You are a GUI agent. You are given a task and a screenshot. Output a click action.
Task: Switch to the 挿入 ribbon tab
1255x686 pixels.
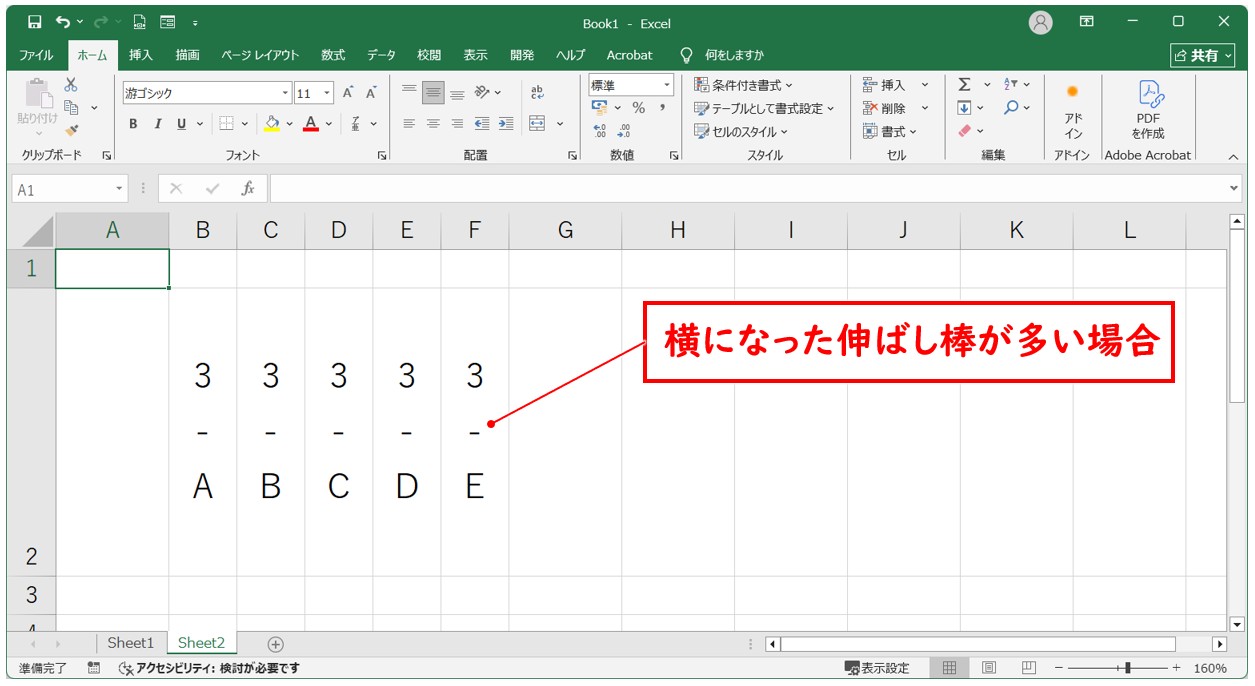141,55
